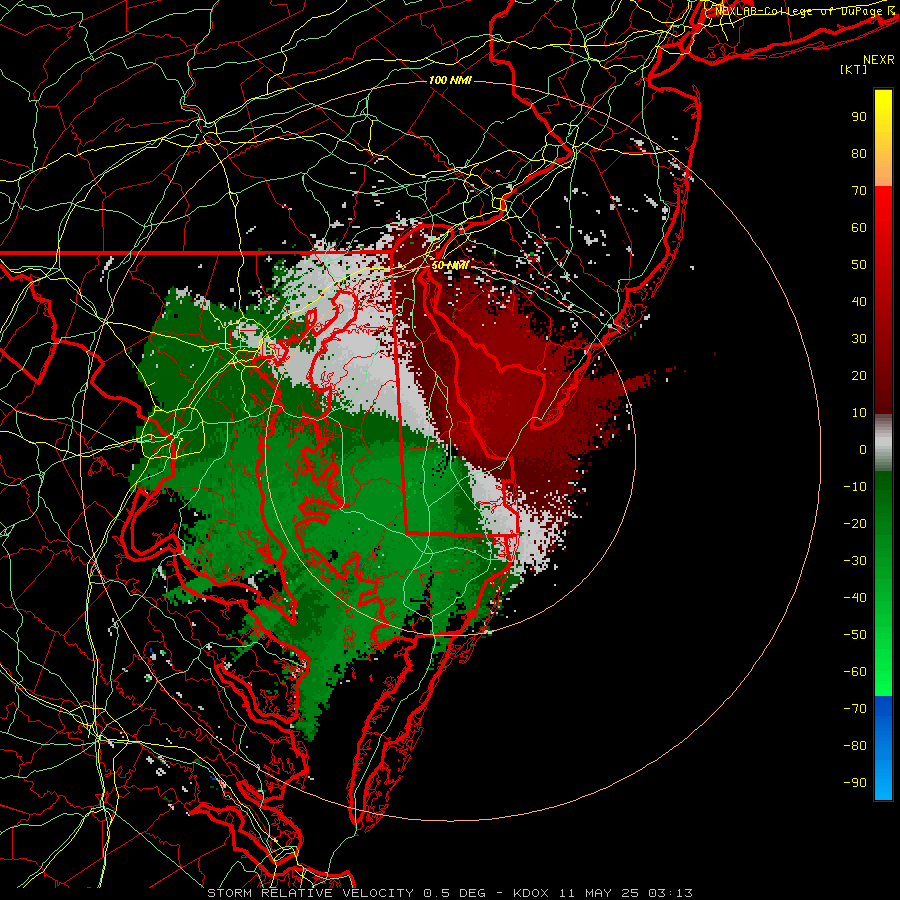This screenshot has width=900, height=900.
Task: Click the 100 NMI range ring label
Action: click(x=450, y=80)
